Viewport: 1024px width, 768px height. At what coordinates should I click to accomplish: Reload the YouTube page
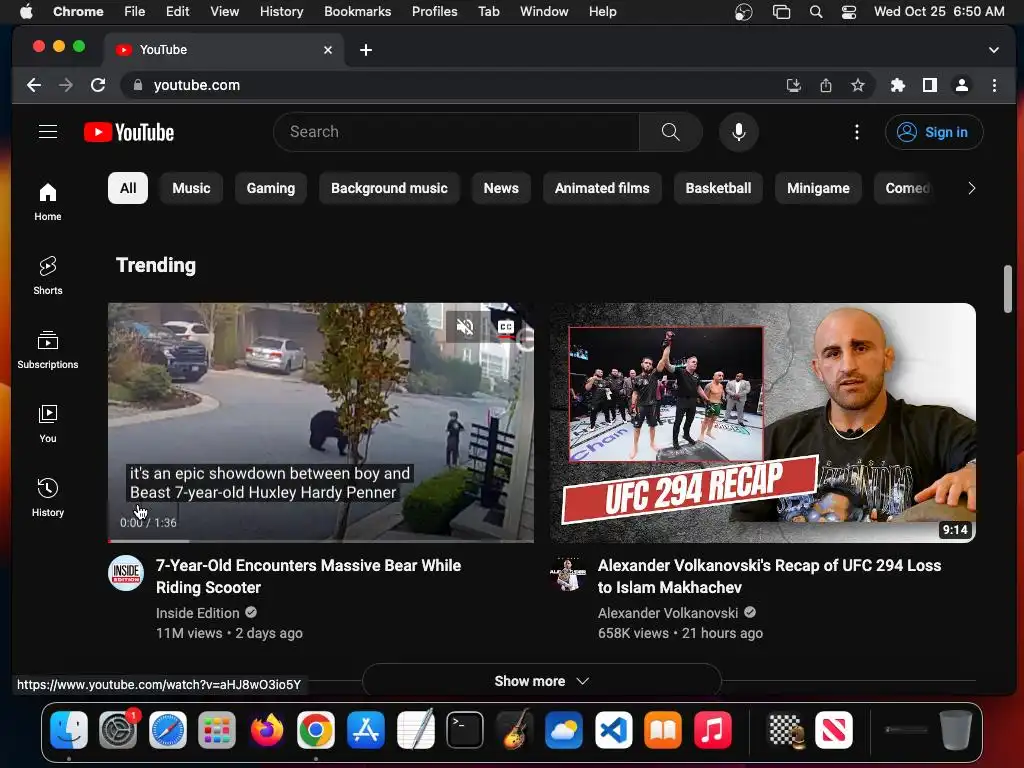point(98,85)
